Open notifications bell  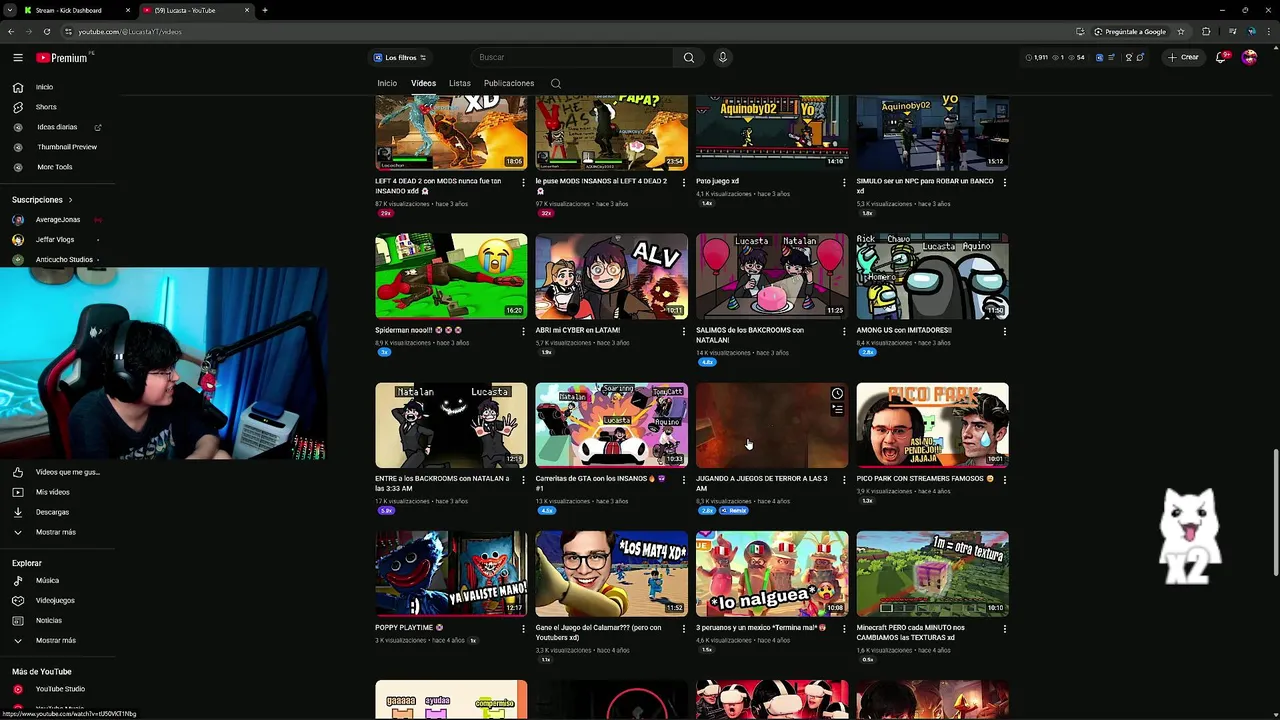click(x=1221, y=57)
